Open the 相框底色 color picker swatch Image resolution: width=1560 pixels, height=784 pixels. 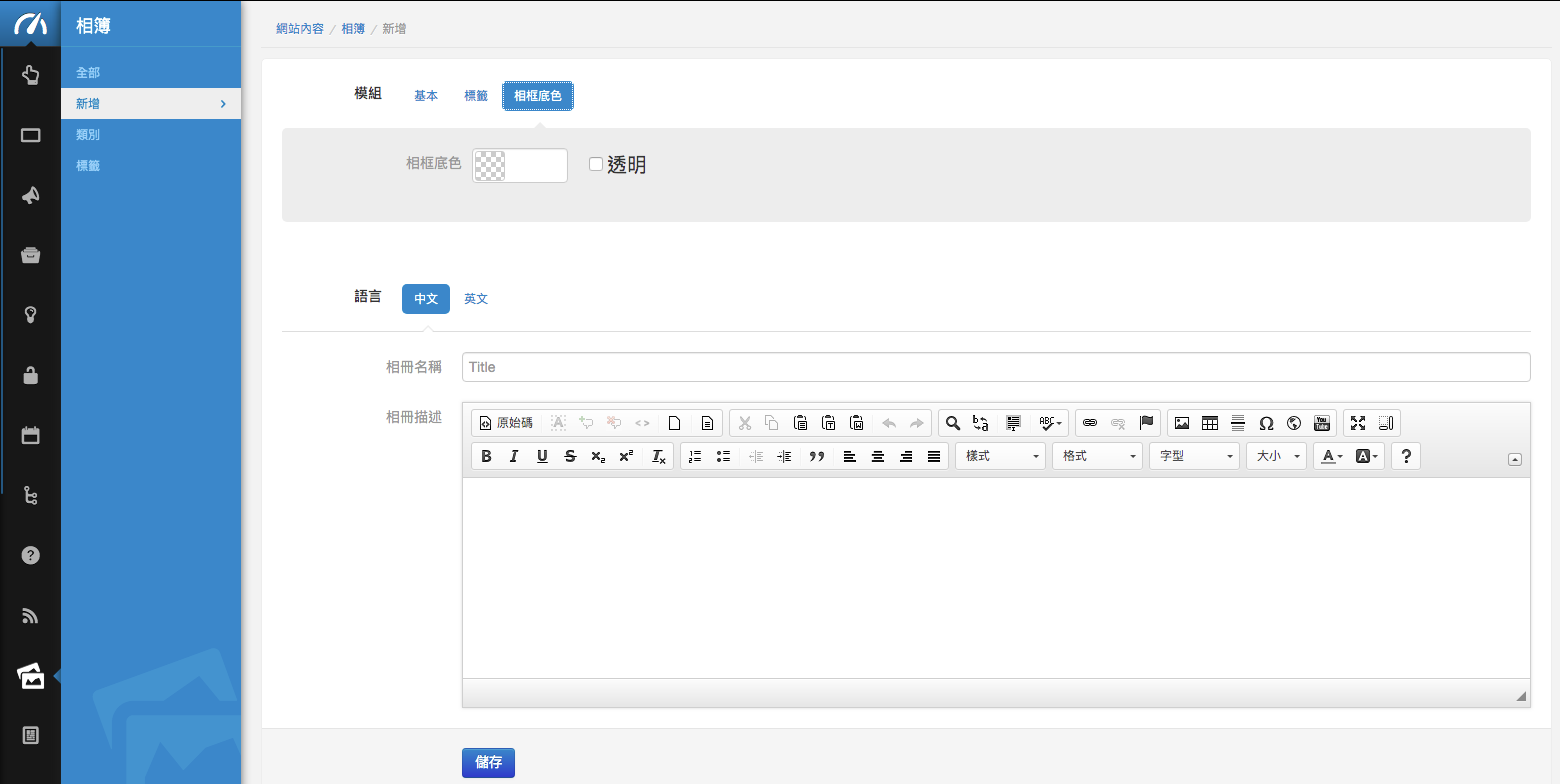click(490, 166)
